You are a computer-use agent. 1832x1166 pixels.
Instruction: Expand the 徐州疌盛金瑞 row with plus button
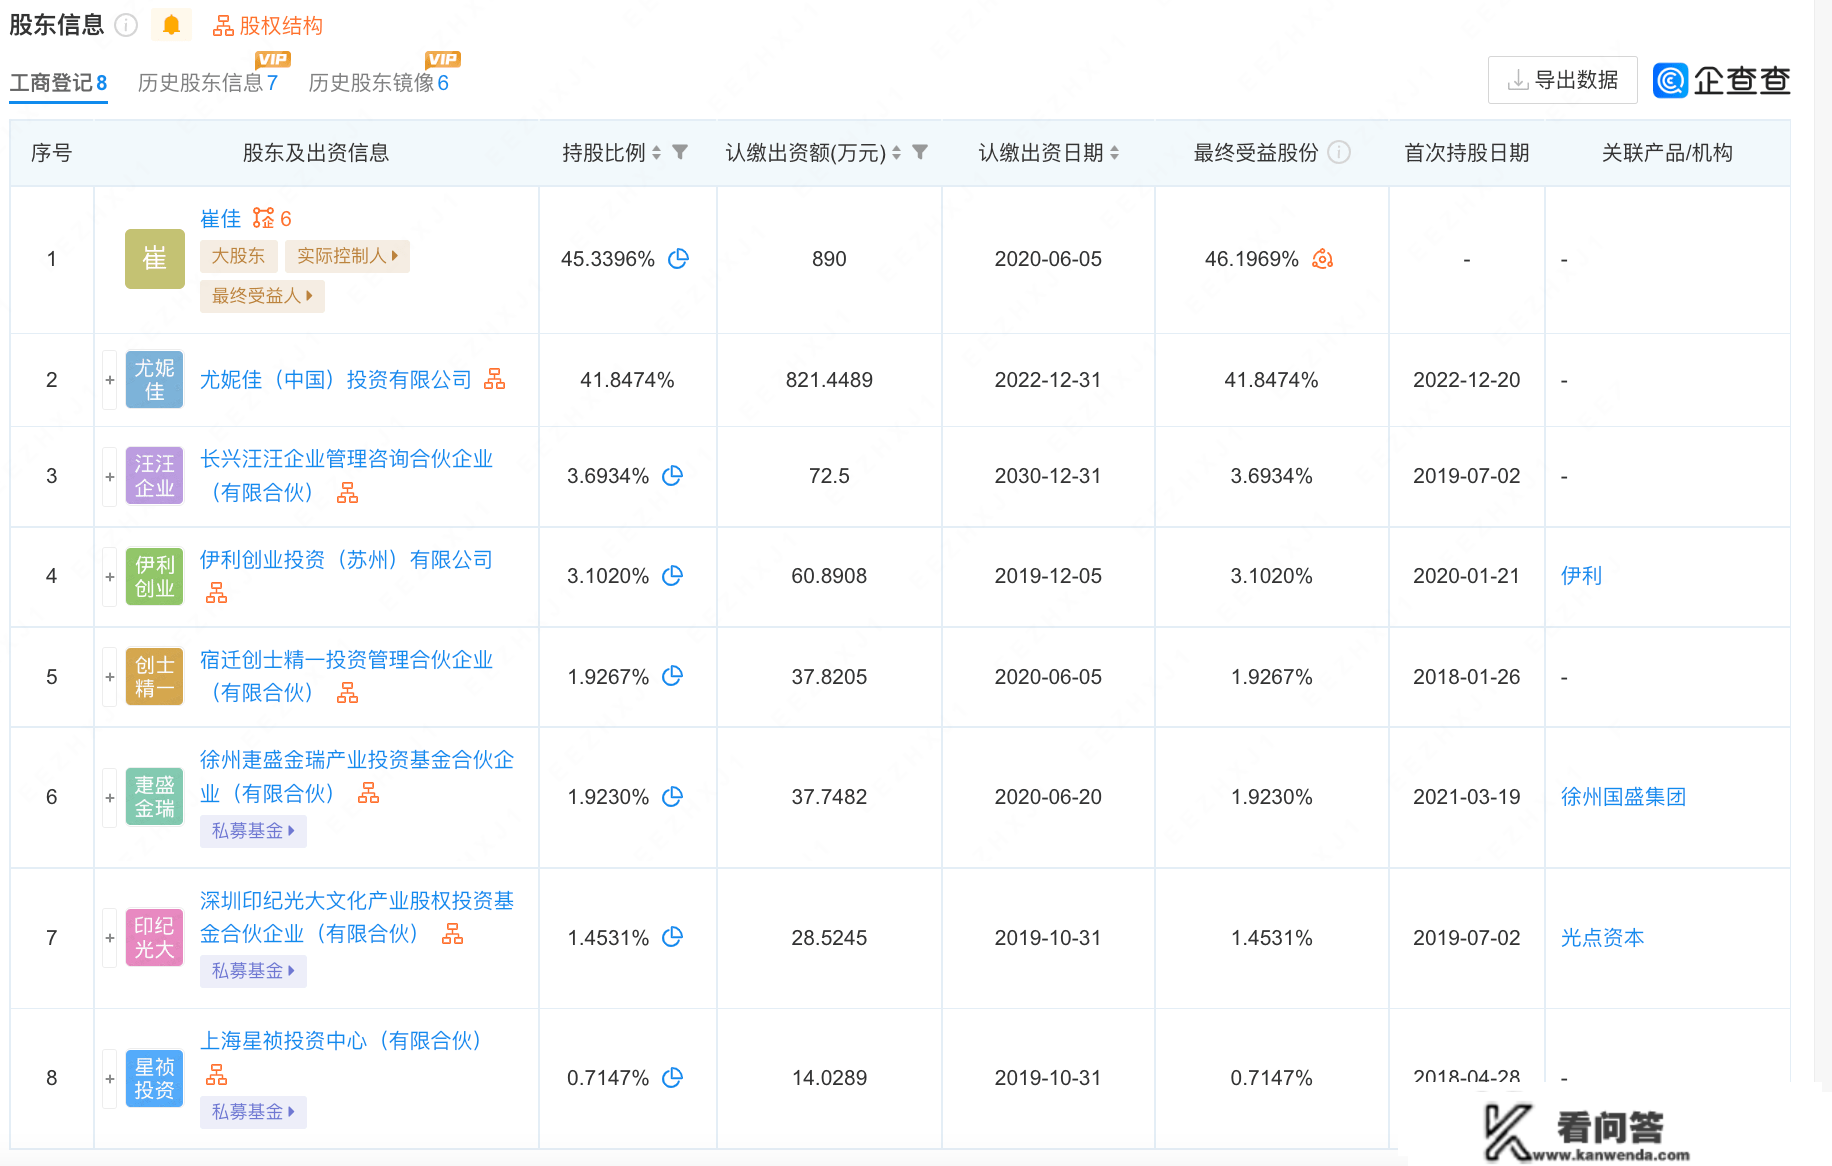pyautogui.click(x=110, y=797)
